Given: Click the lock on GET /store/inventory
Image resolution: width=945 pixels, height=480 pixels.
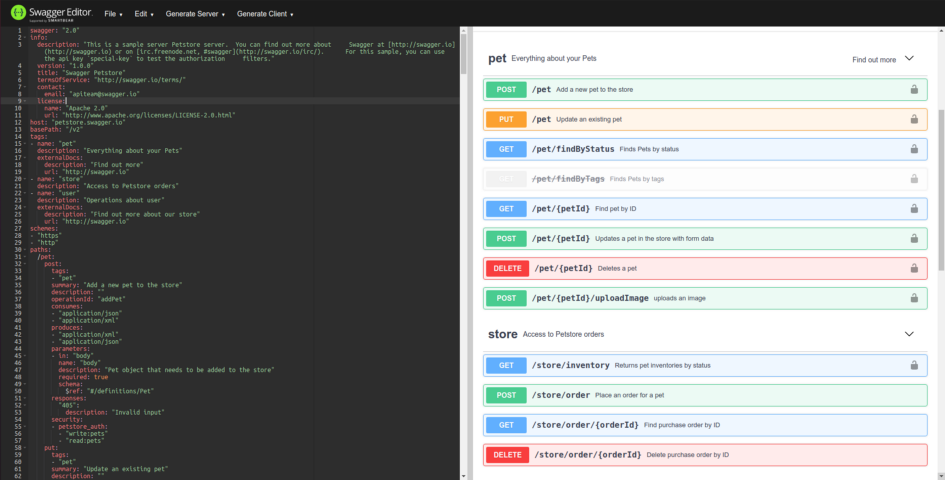Looking at the screenshot, I should 914,365.
